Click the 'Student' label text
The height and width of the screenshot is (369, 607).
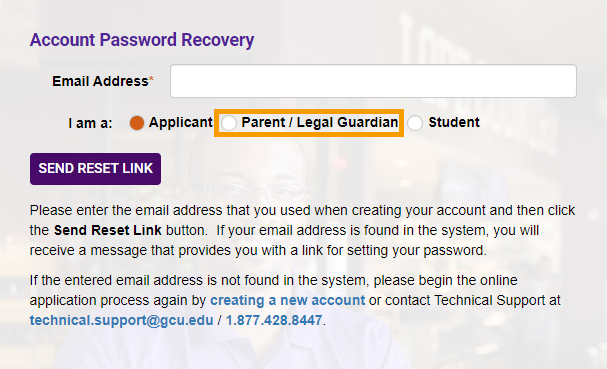pos(454,122)
